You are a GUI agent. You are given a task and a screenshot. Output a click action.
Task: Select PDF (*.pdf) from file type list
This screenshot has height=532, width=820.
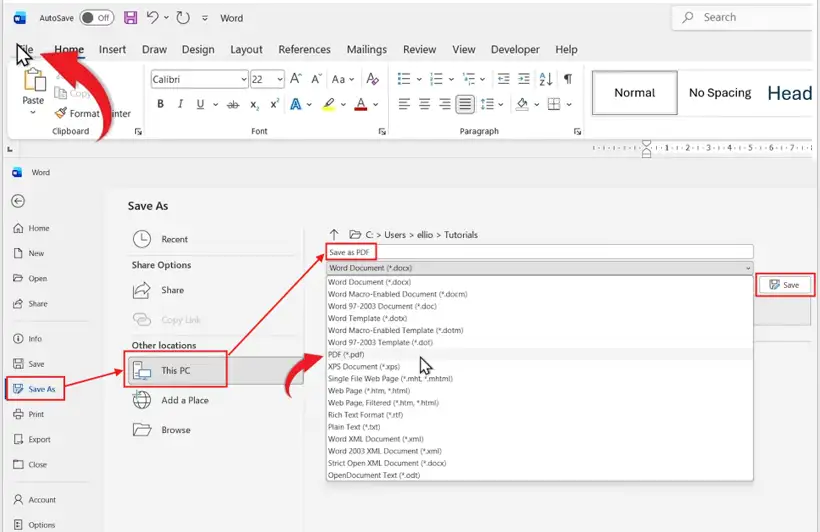[539, 354]
